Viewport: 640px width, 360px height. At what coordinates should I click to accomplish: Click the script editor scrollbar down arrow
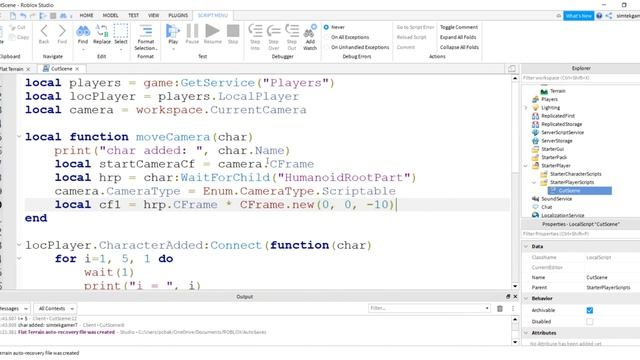[515, 286]
